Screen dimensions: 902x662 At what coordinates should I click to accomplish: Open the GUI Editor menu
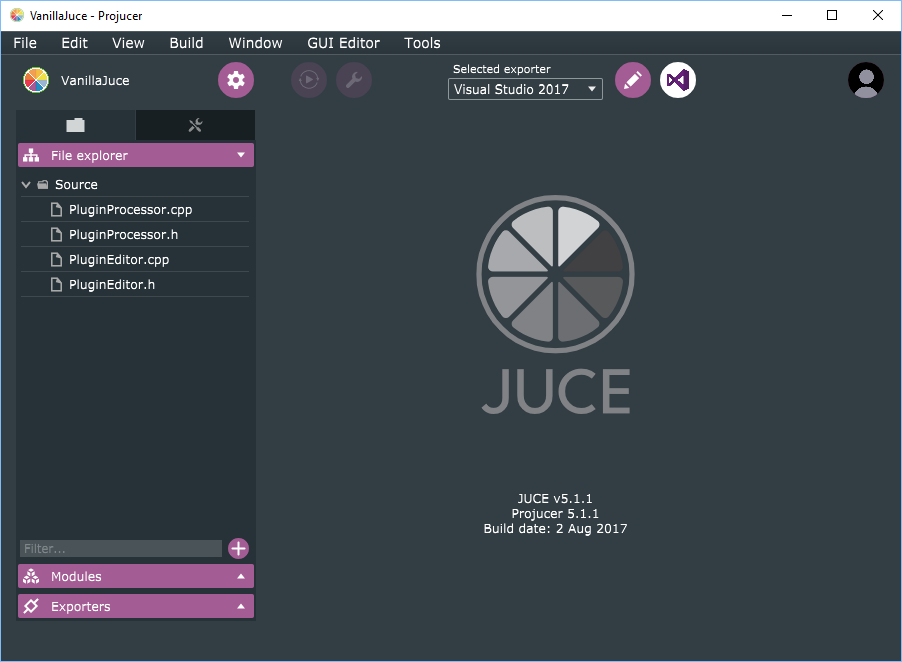coord(343,43)
